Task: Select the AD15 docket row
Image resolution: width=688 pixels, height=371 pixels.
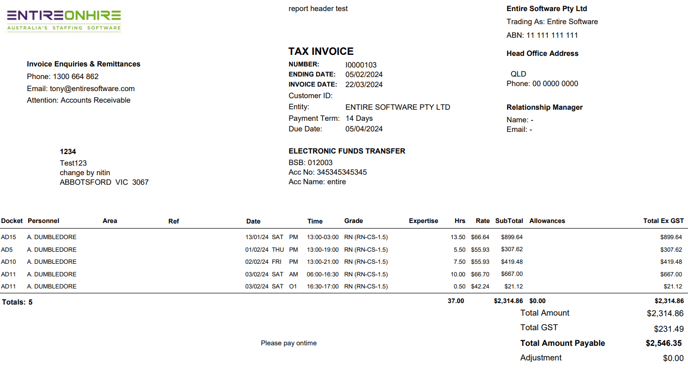Action: tap(342, 237)
